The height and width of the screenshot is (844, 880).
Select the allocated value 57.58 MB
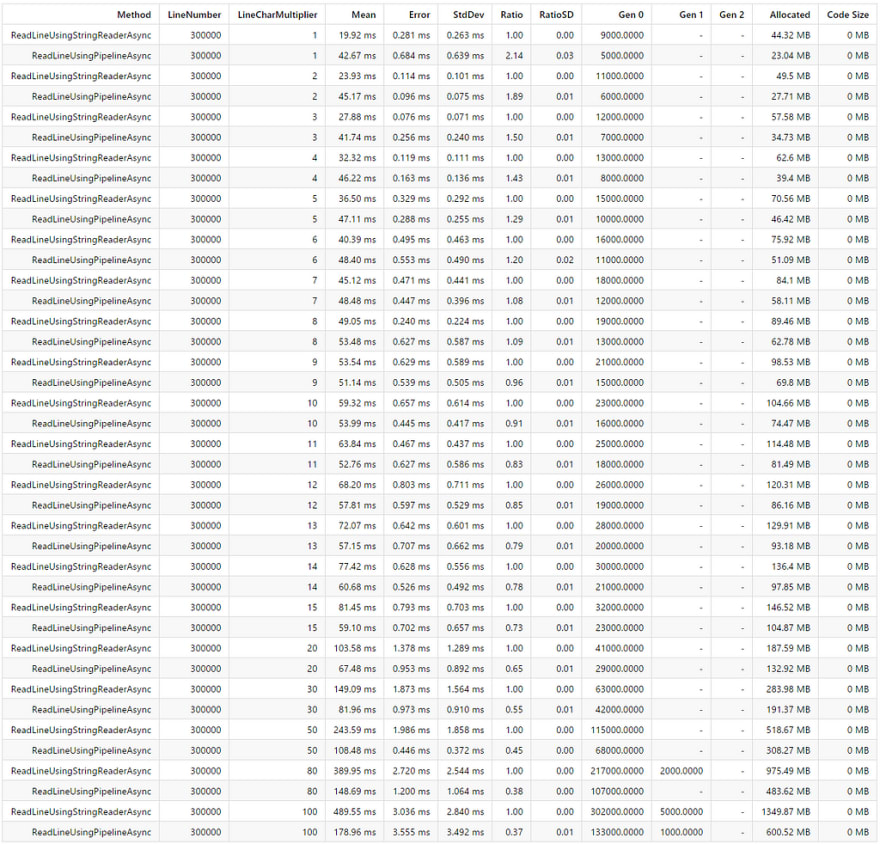[x=791, y=117]
